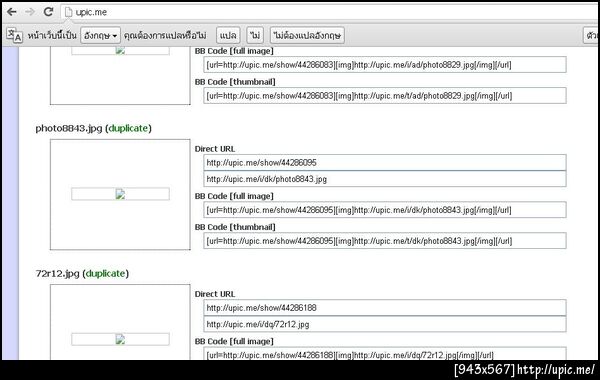Click the หน้าเว็บนี้เป็น text in translate bar
Viewport: 600px width, 380px height.
click(x=52, y=36)
